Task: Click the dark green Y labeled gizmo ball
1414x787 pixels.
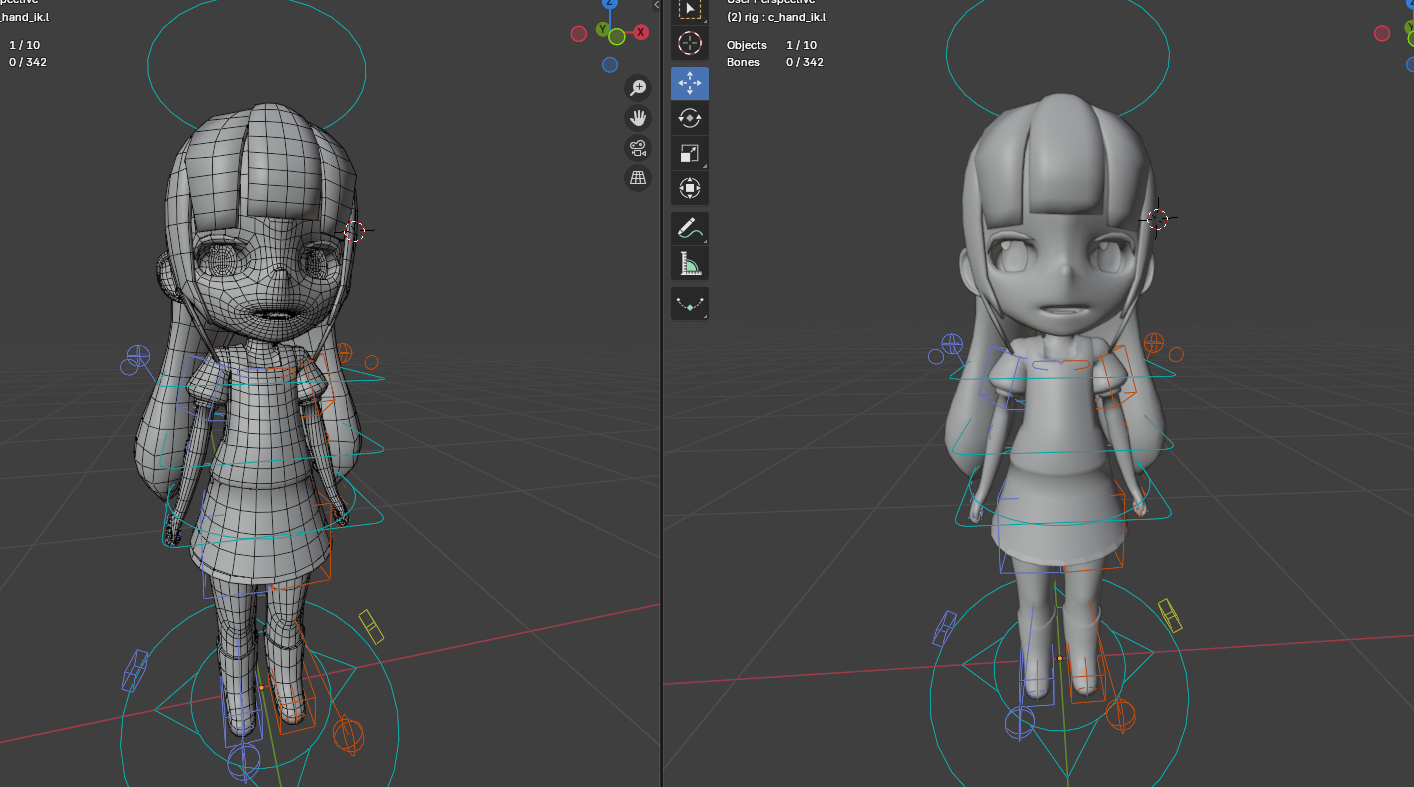Action: (603, 29)
